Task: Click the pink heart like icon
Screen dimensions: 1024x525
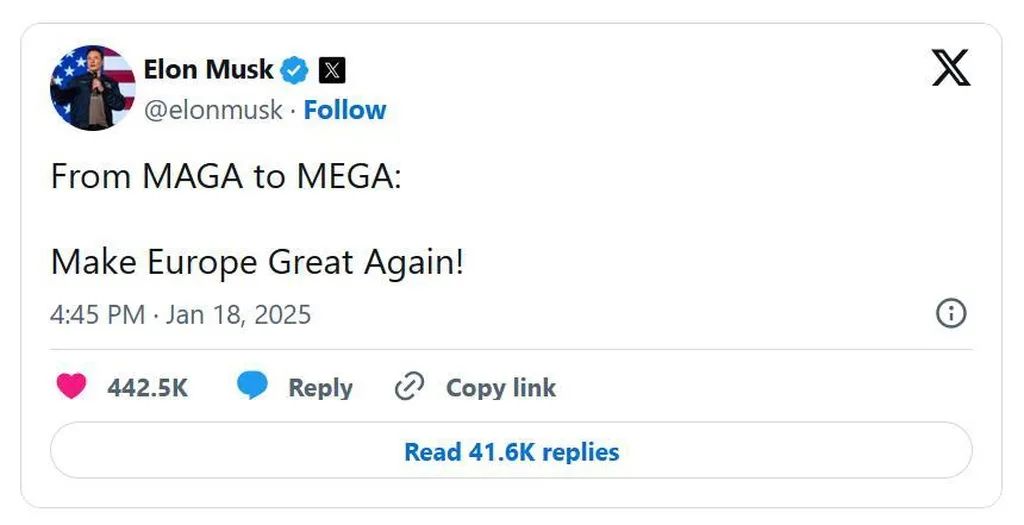Action: (x=71, y=387)
